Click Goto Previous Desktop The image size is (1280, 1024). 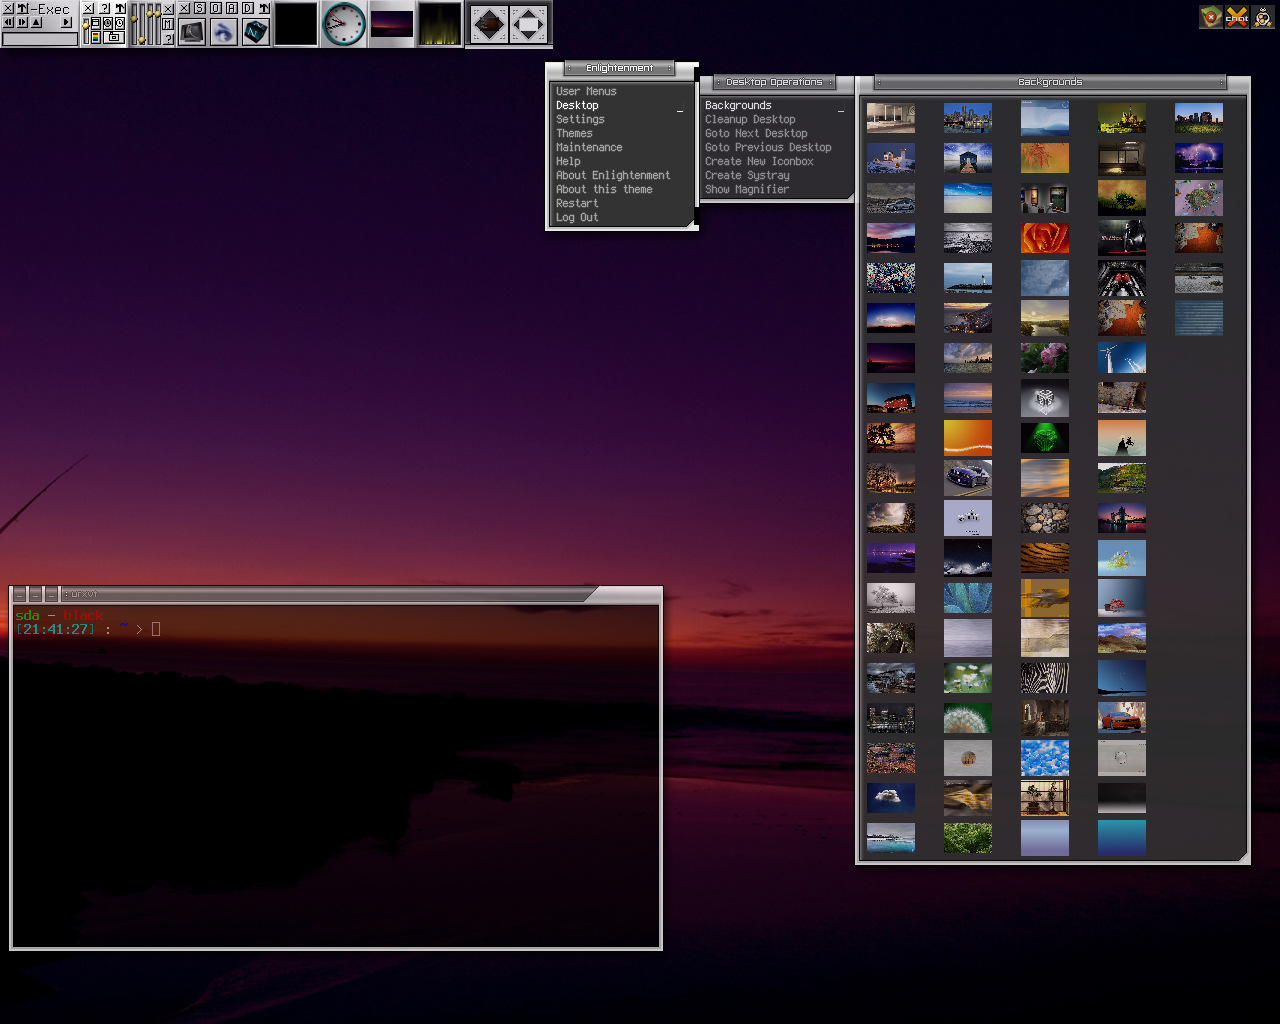[x=768, y=147]
